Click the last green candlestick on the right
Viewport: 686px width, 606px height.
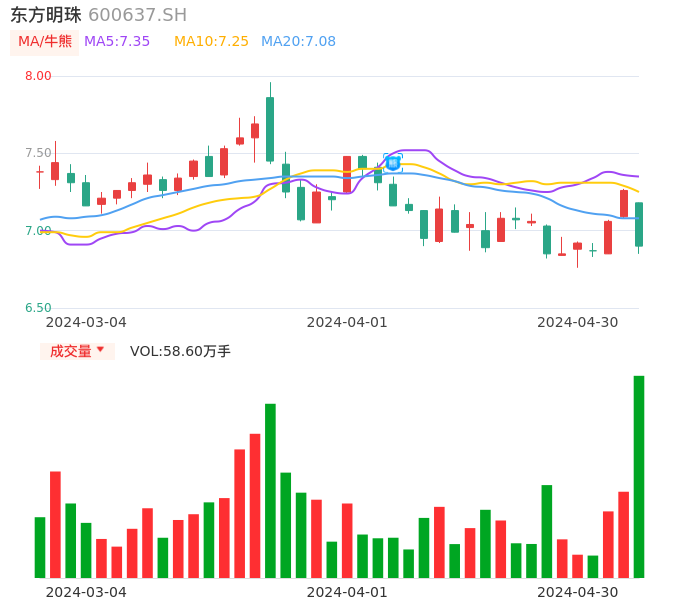(x=639, y=224)
